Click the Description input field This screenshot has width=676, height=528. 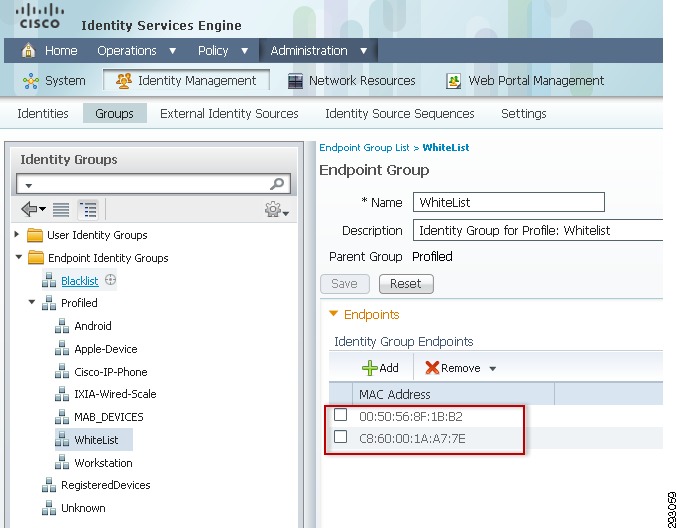(x=538, y=231)
